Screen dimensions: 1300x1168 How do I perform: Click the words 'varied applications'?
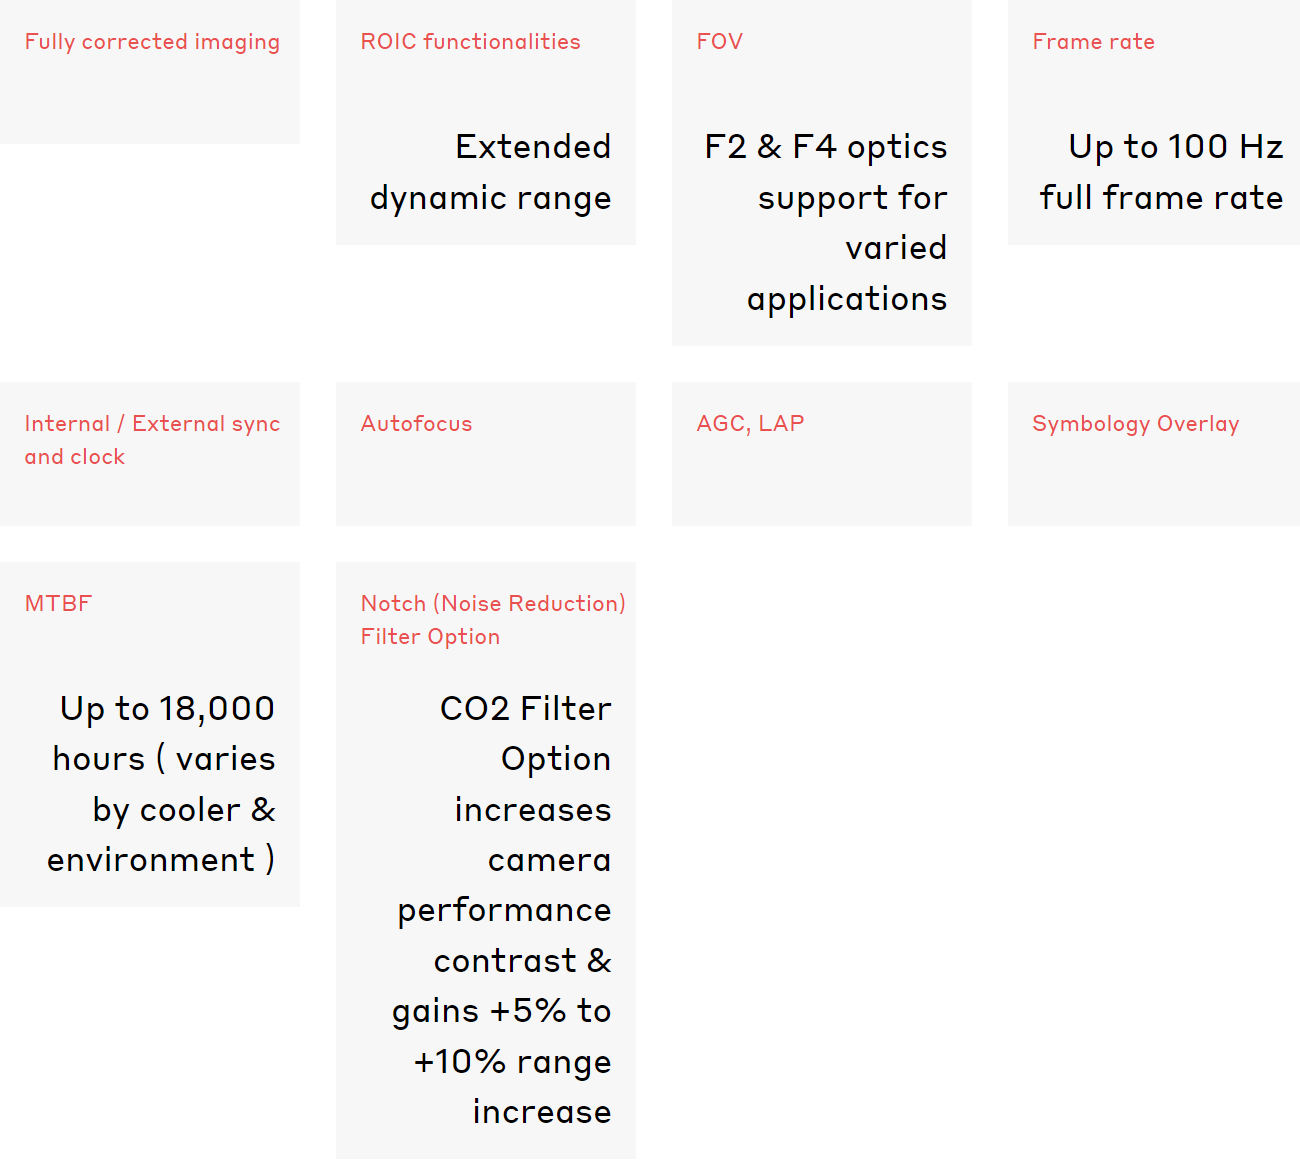(847, 273)
